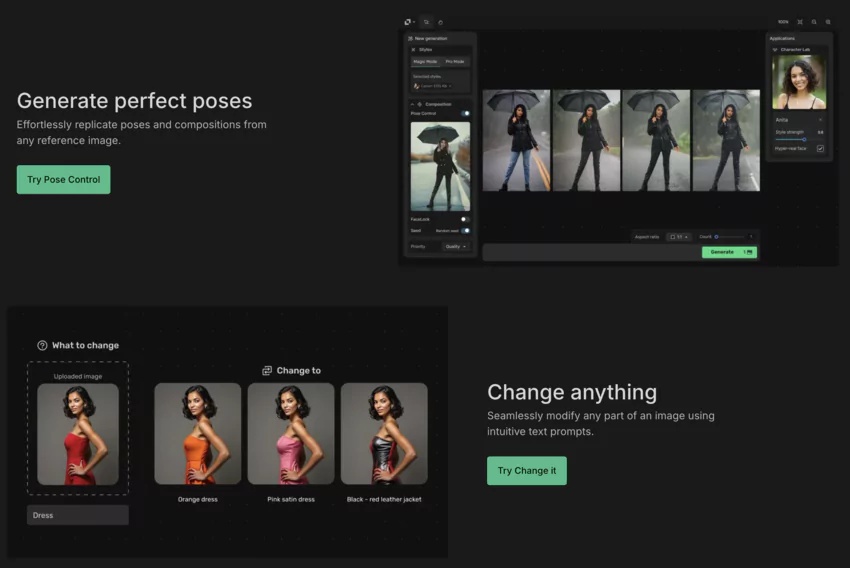
Task: Open the third generated umbrella image
Action: (x=656, y=140)
